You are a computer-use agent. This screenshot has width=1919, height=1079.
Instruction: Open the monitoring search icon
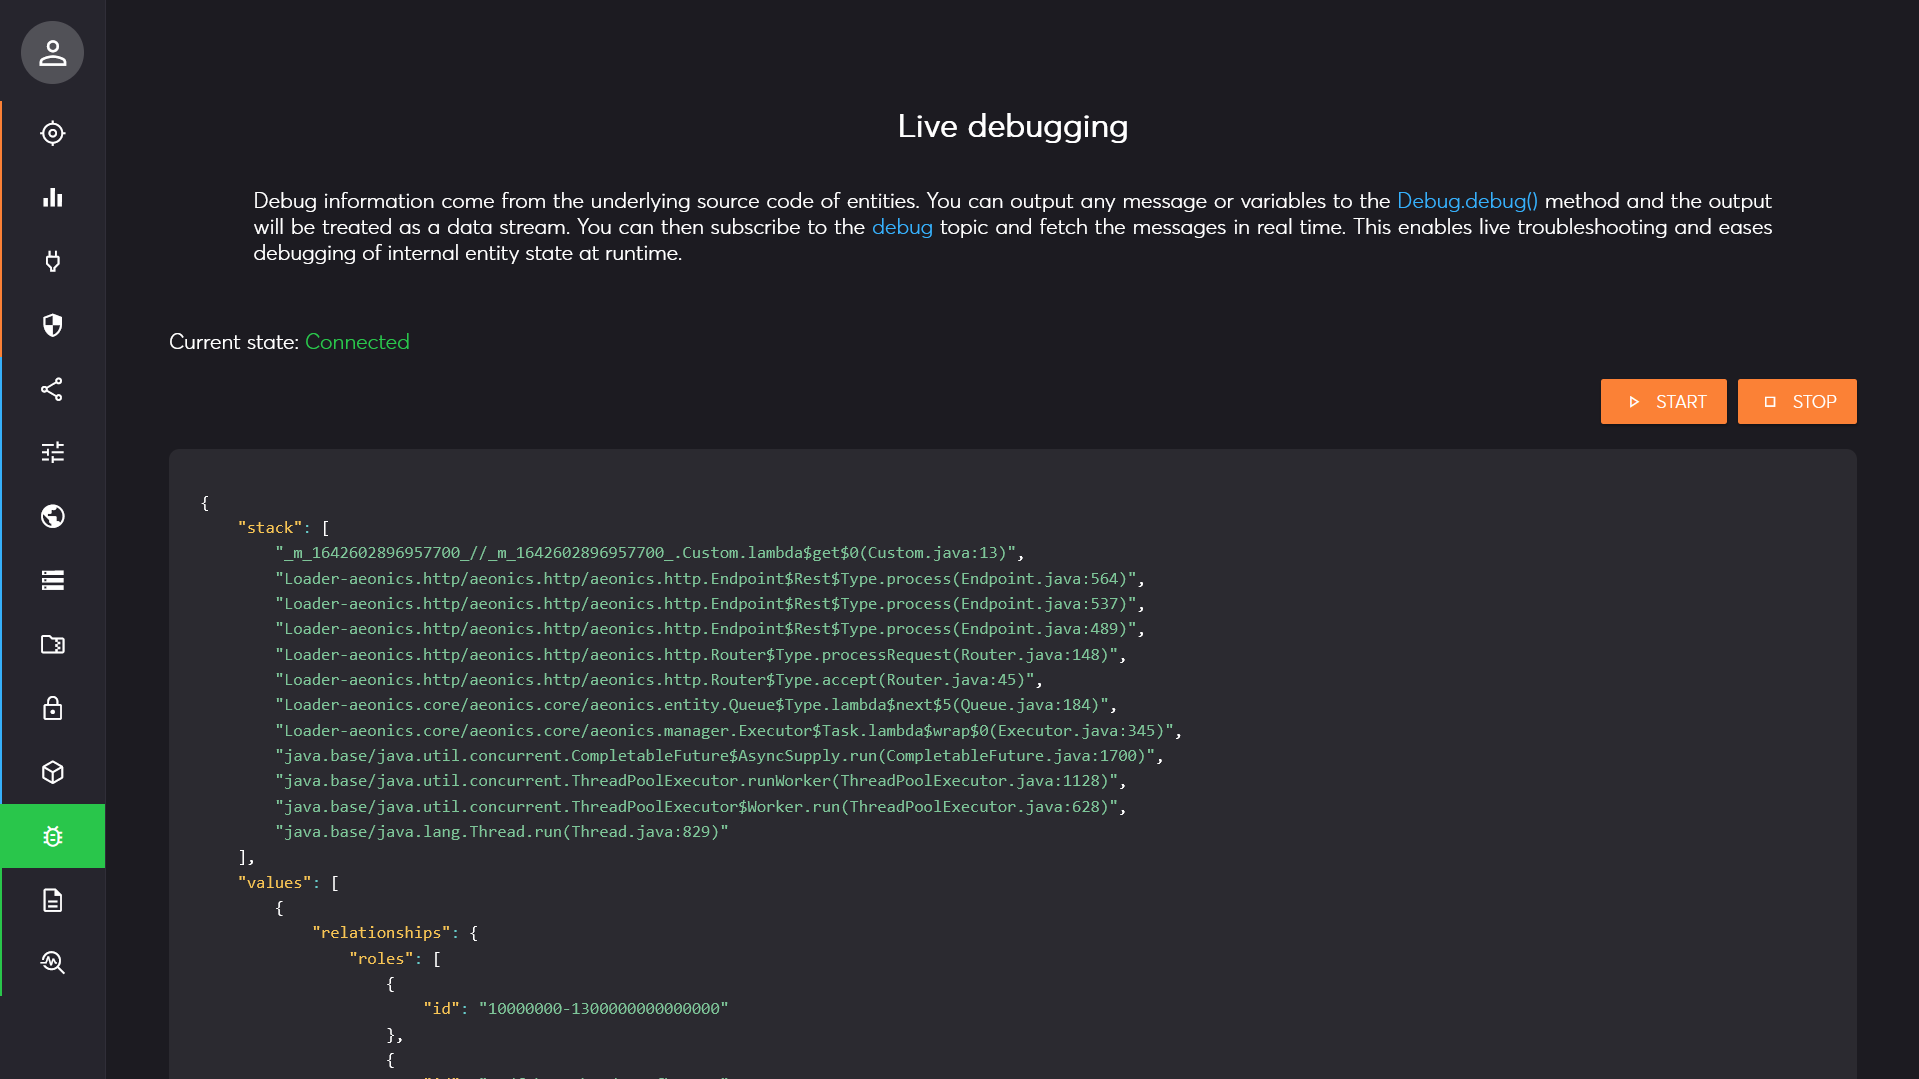(x=51, y=963)
